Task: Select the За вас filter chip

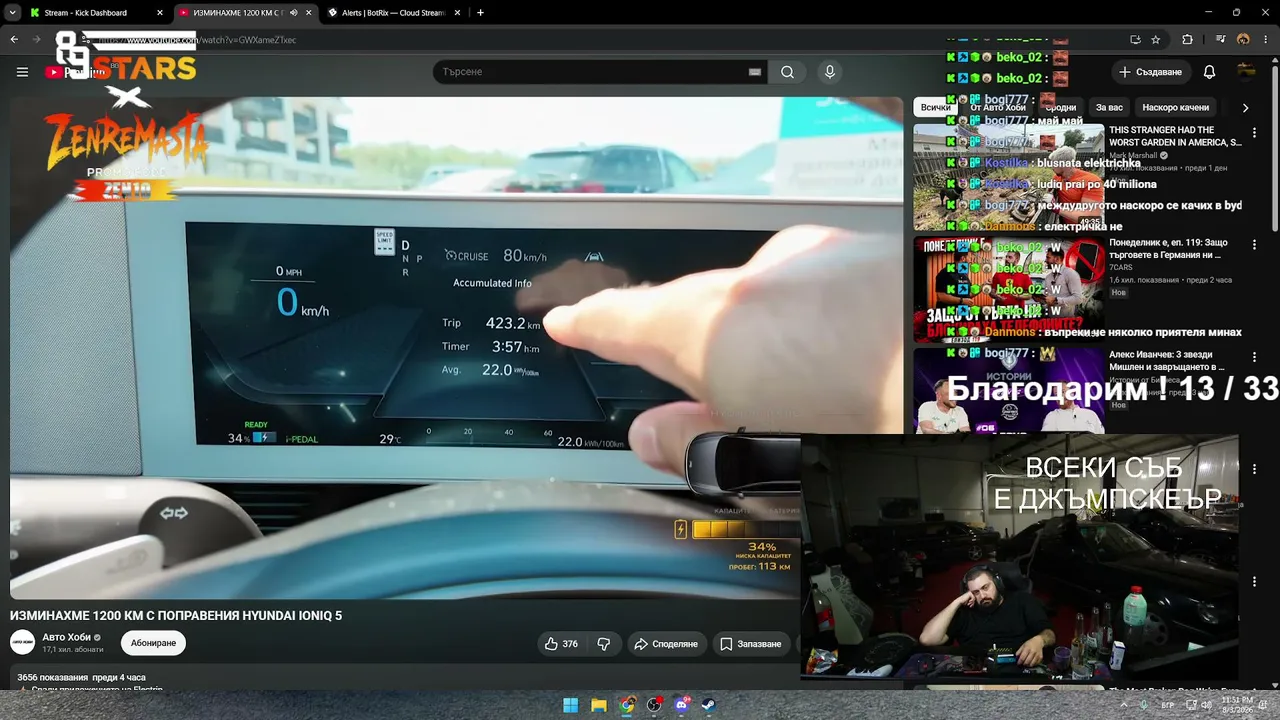Action: coord(1109,107)
